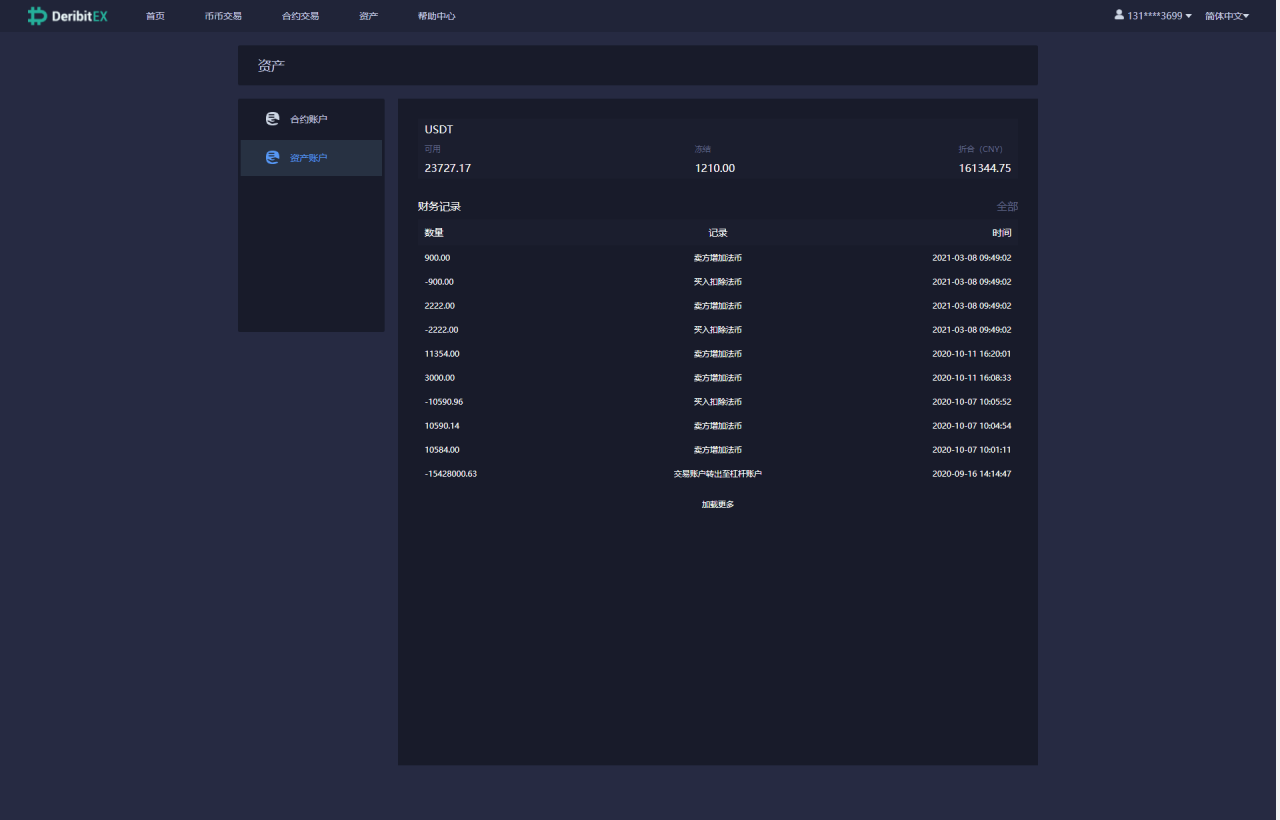The width and height of the screenshot is (1280, 820).
Task: Click the amount -15428000.63
Action: pyautogui.click(x=451, y=474)
